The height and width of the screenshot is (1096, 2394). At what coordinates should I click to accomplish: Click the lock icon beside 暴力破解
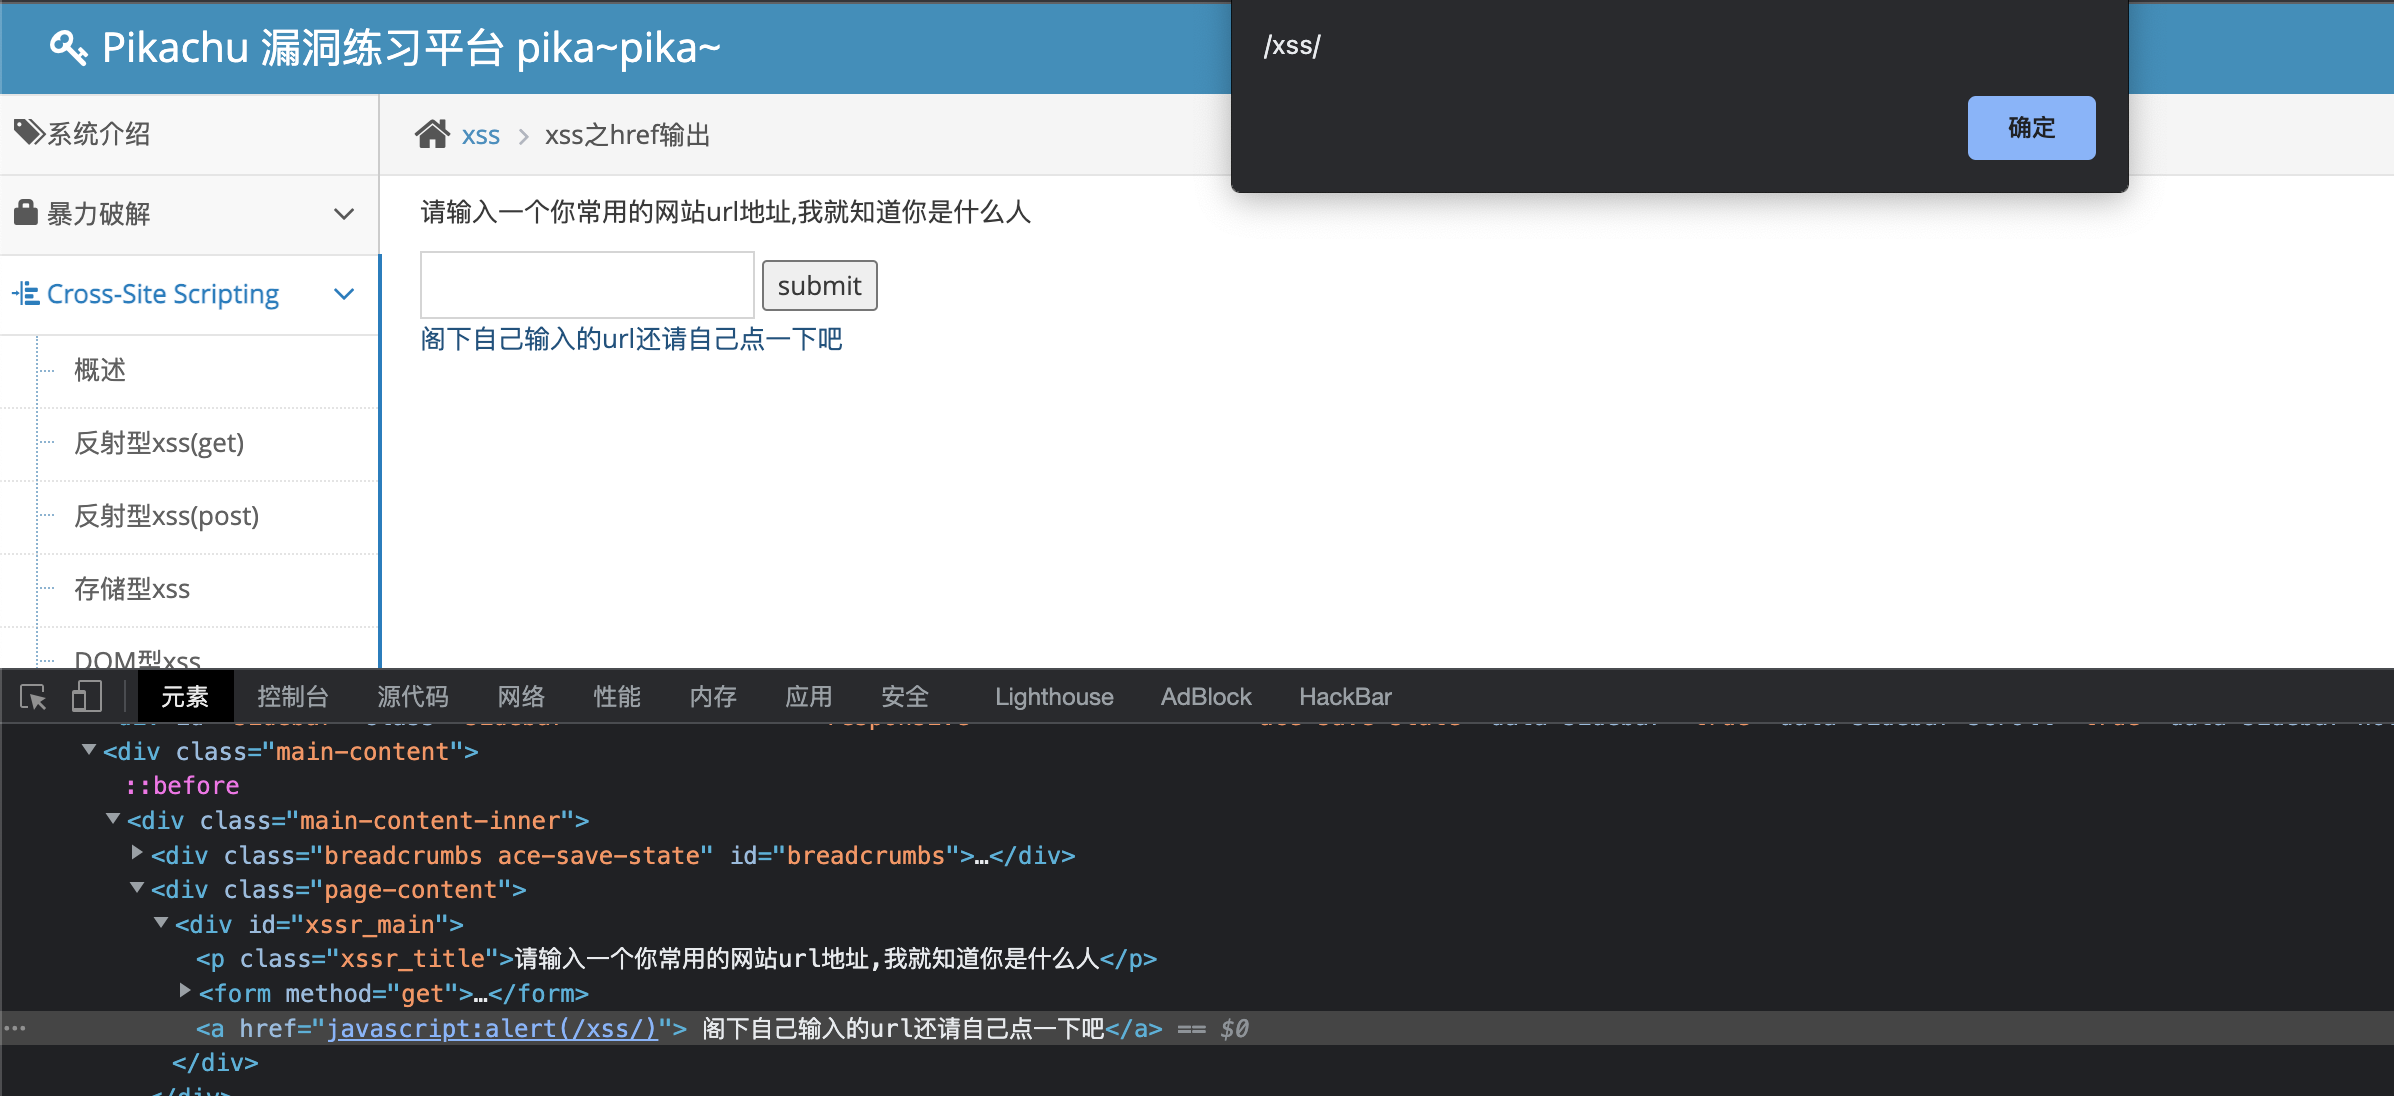point(26,212)
